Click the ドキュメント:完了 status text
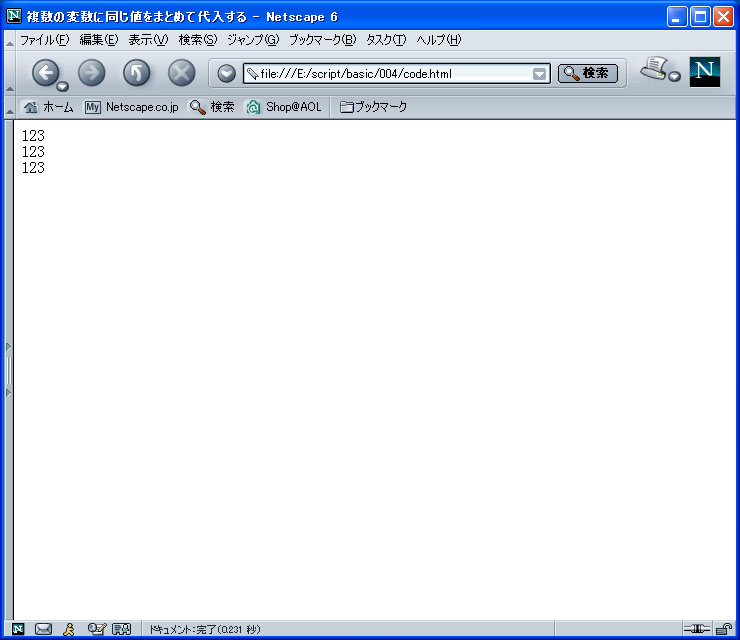The height and width of the screenshot is (640, 740). (x=205, y=629)
